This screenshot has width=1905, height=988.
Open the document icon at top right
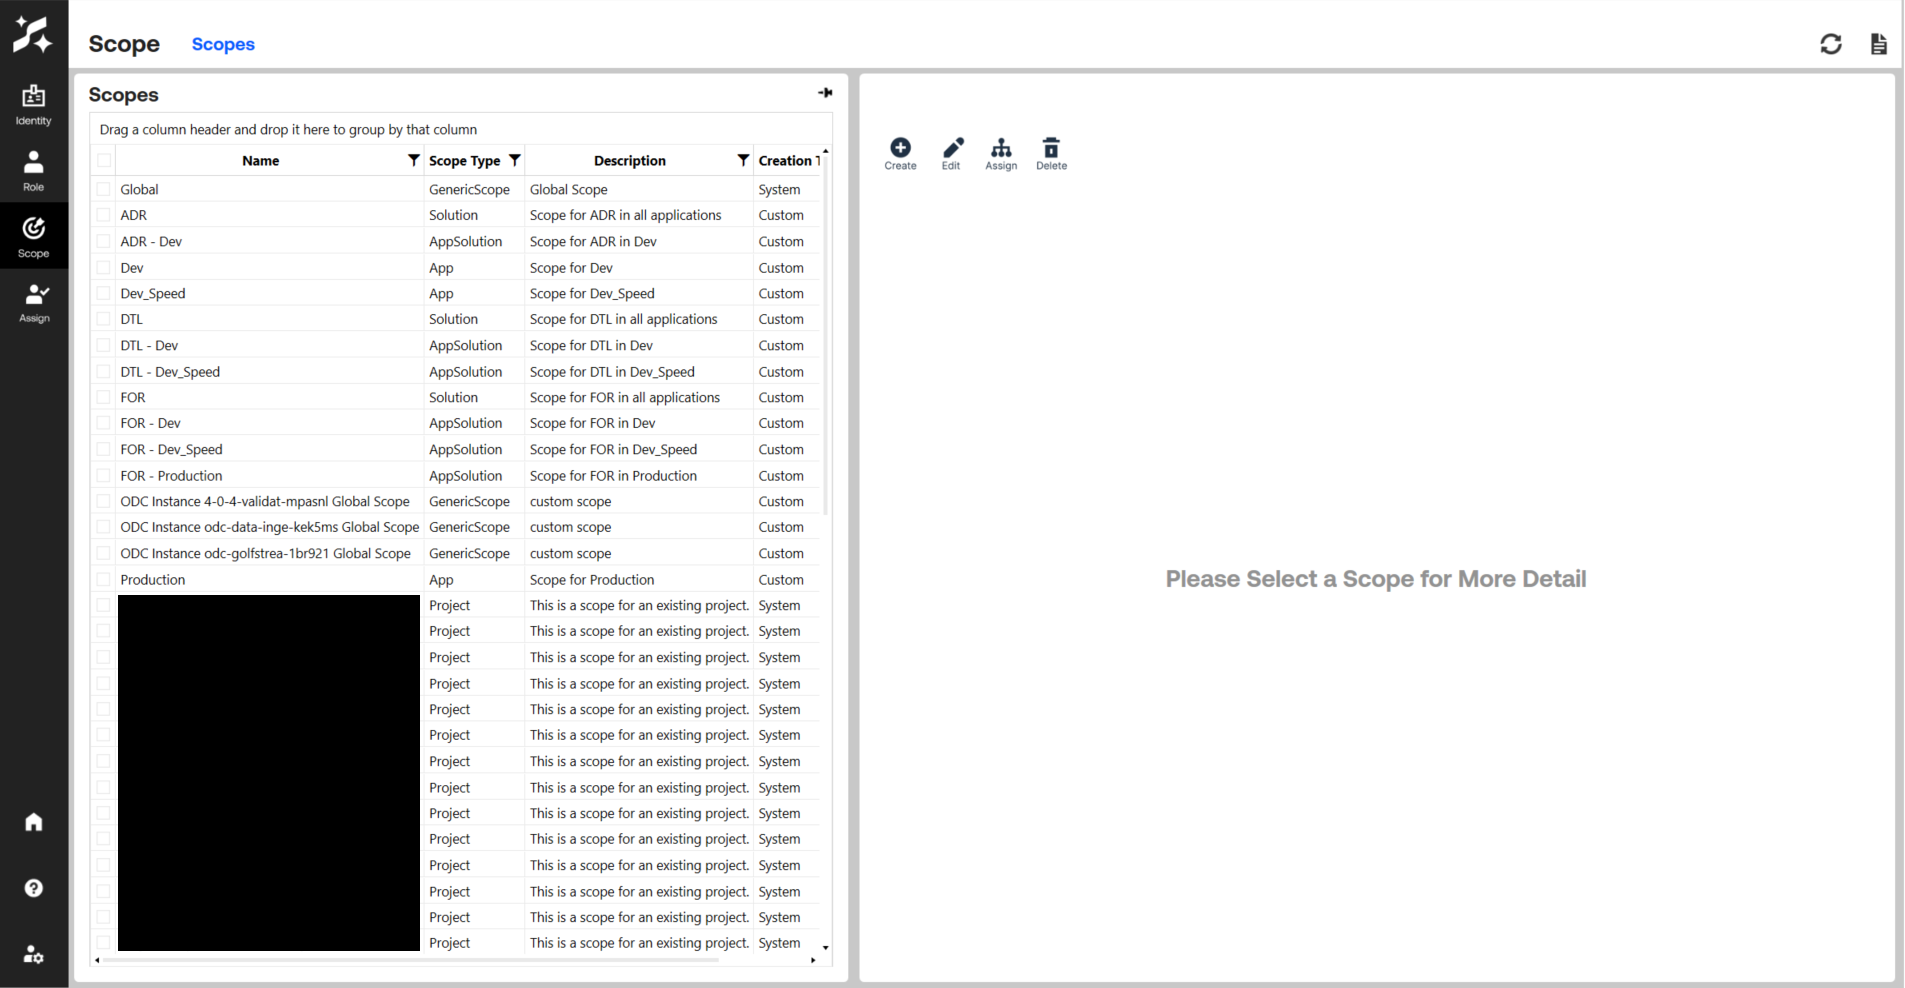click(1878, 44)
